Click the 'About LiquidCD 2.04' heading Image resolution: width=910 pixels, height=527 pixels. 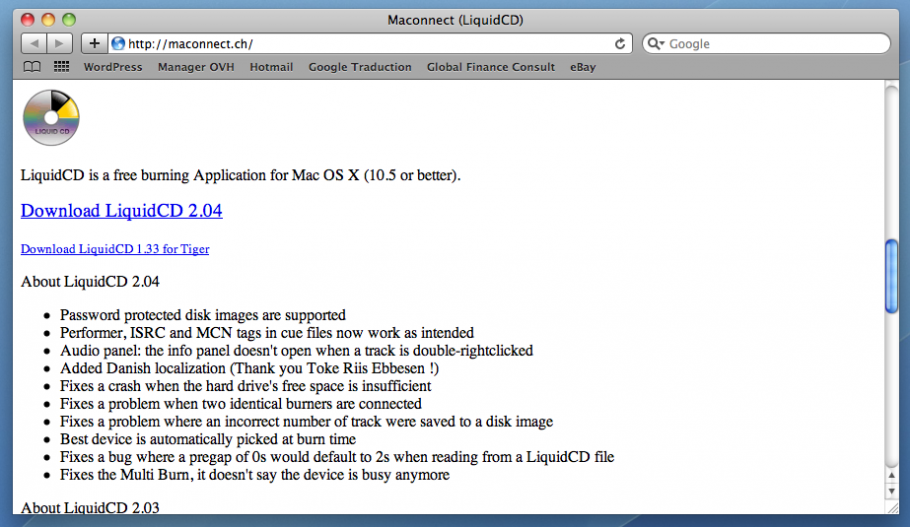[90, 281]
